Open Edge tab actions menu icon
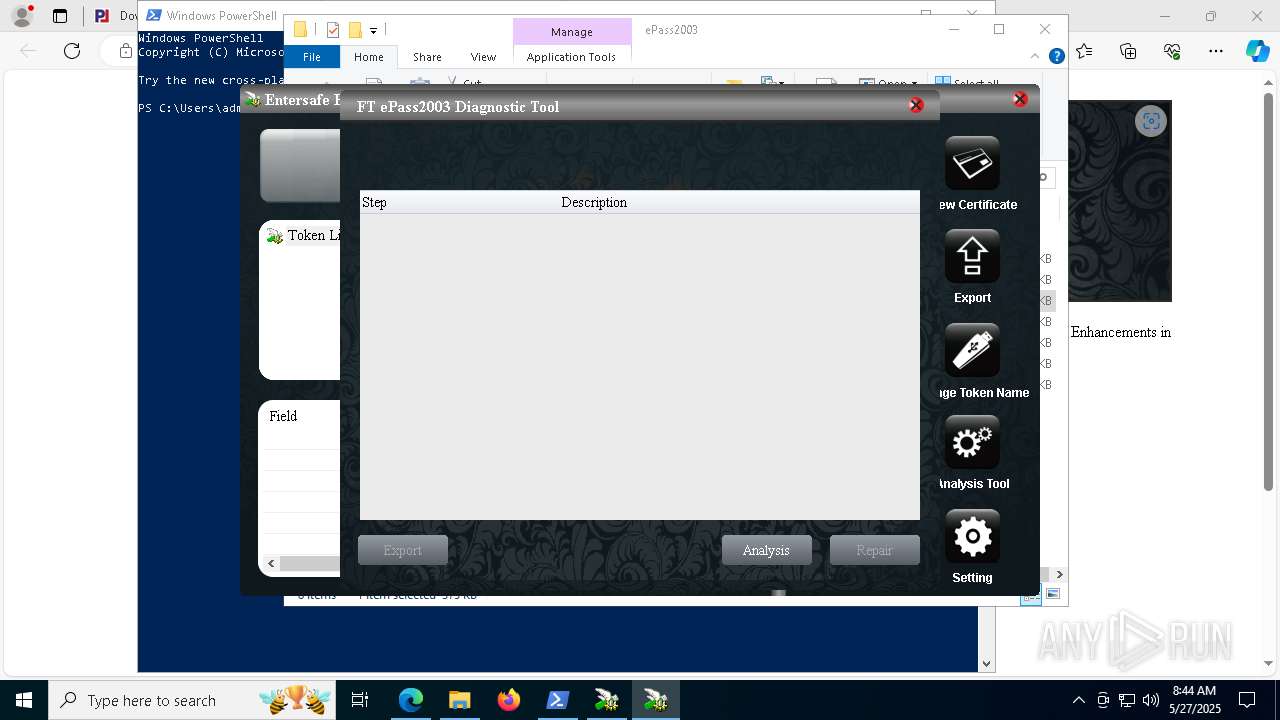The image size is (1280, 720). [60, 16]
